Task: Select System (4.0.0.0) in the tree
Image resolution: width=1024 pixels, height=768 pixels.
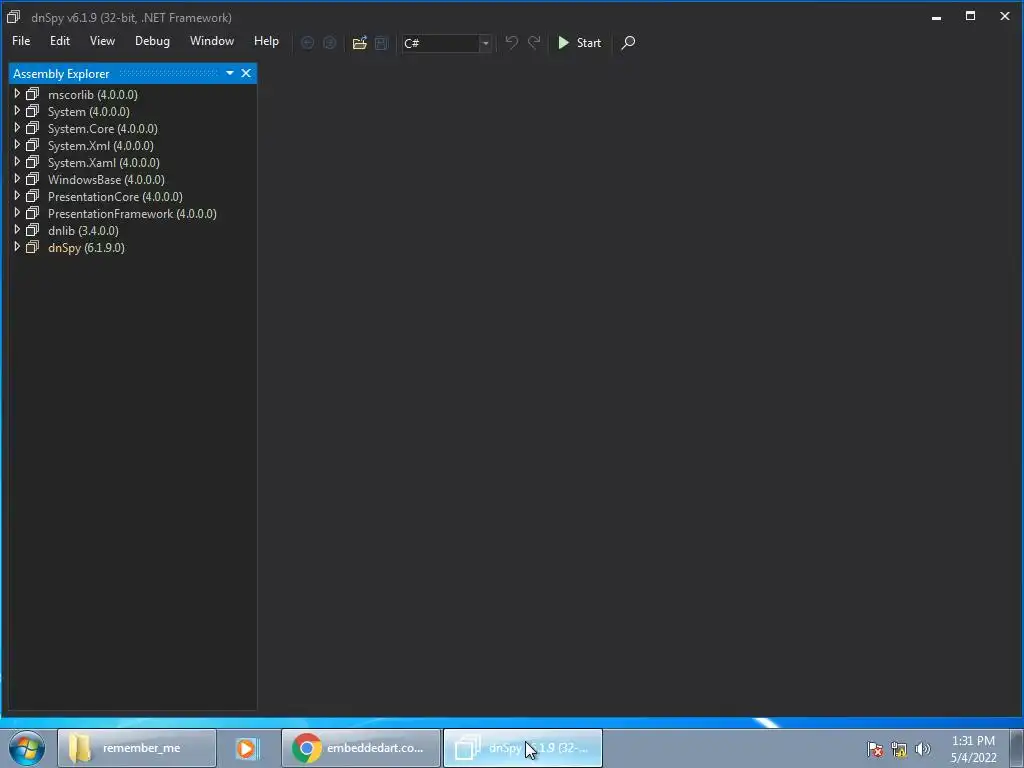Action: tap(89, 112)
